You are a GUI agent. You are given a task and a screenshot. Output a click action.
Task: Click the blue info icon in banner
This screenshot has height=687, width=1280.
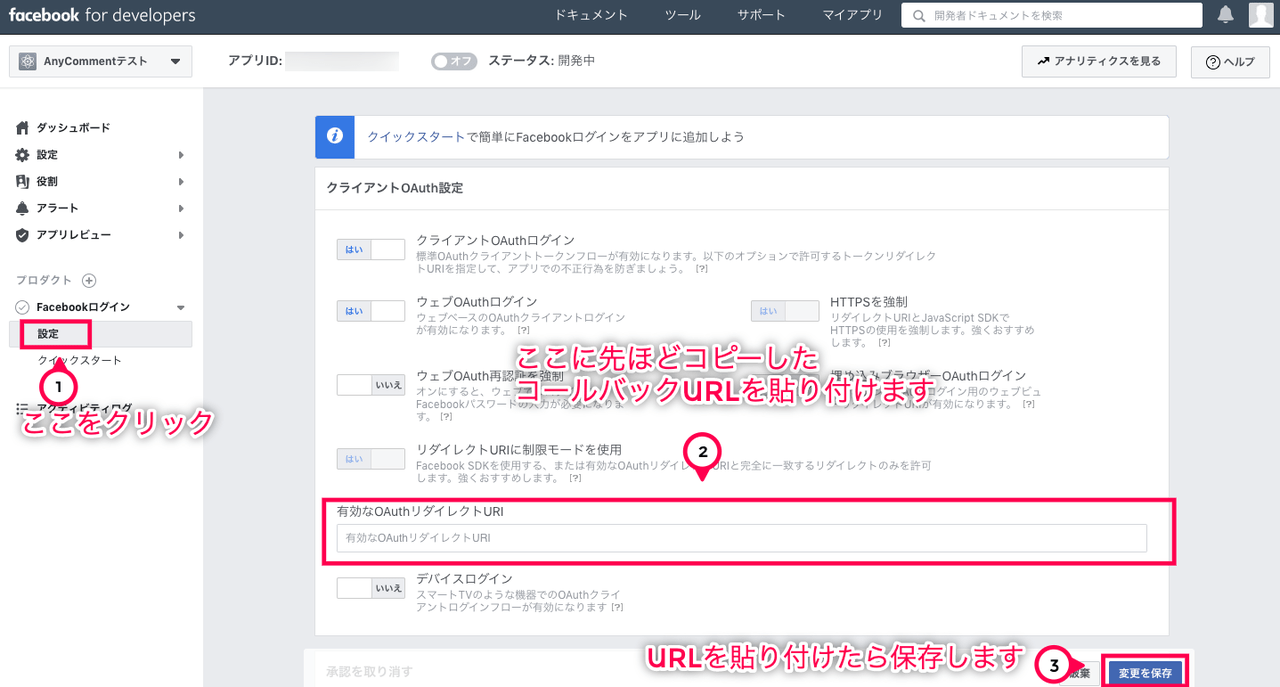click(x=335, y=137)
